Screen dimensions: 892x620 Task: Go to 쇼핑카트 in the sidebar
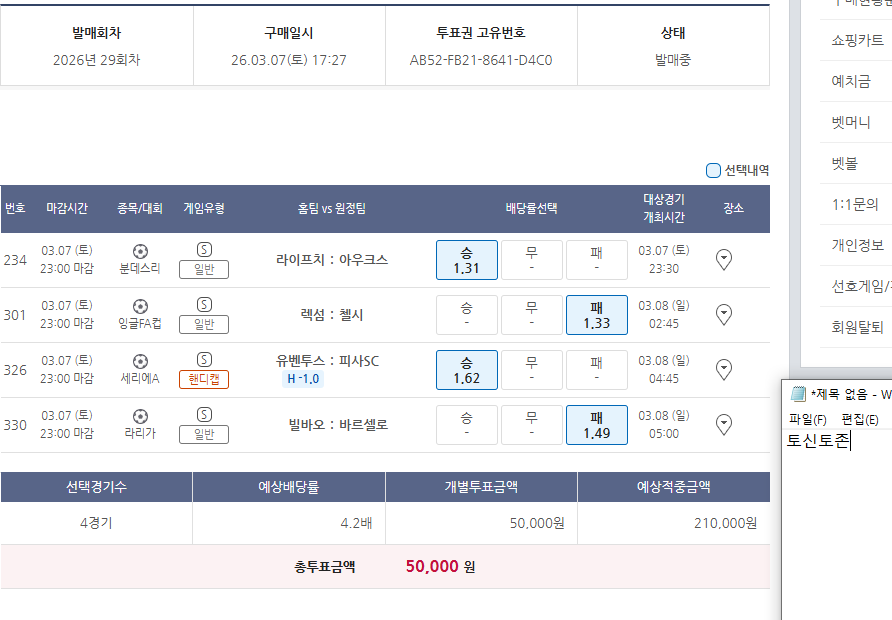click(857, 41)
